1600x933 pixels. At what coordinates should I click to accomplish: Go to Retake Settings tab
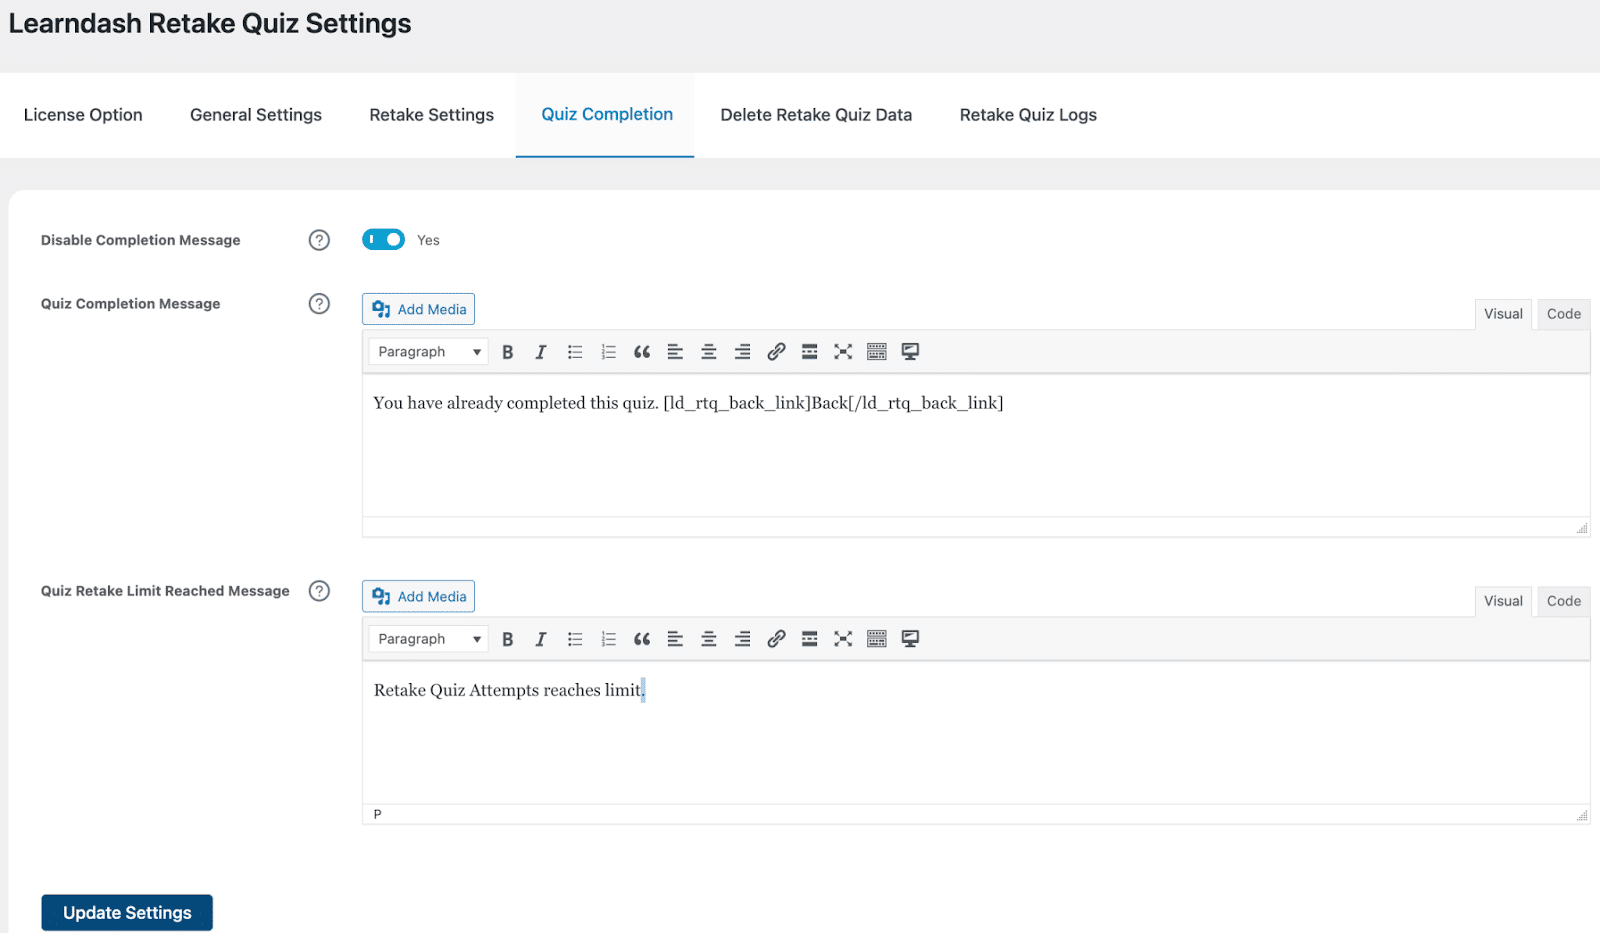pos(432,115)
